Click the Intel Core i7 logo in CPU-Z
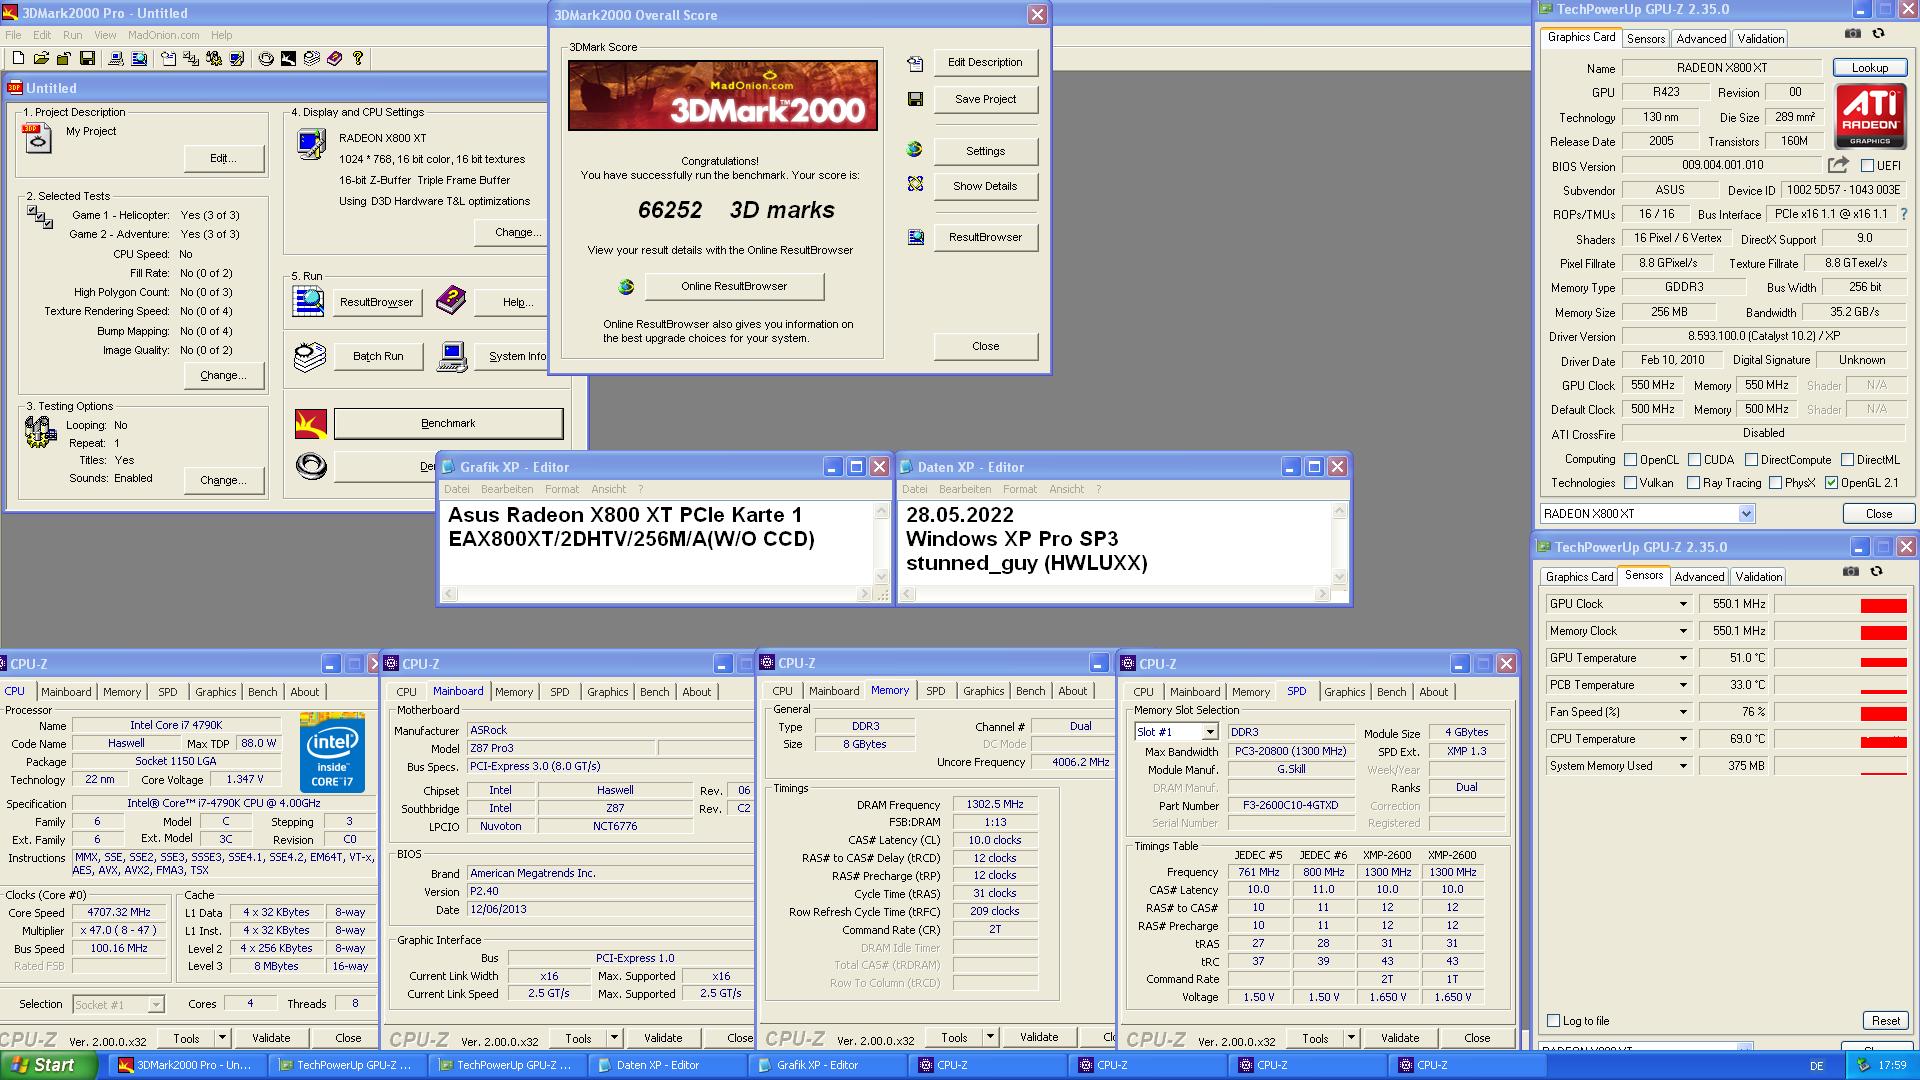The width and height of the screenshot is (1920, 1080). (332, 752)
